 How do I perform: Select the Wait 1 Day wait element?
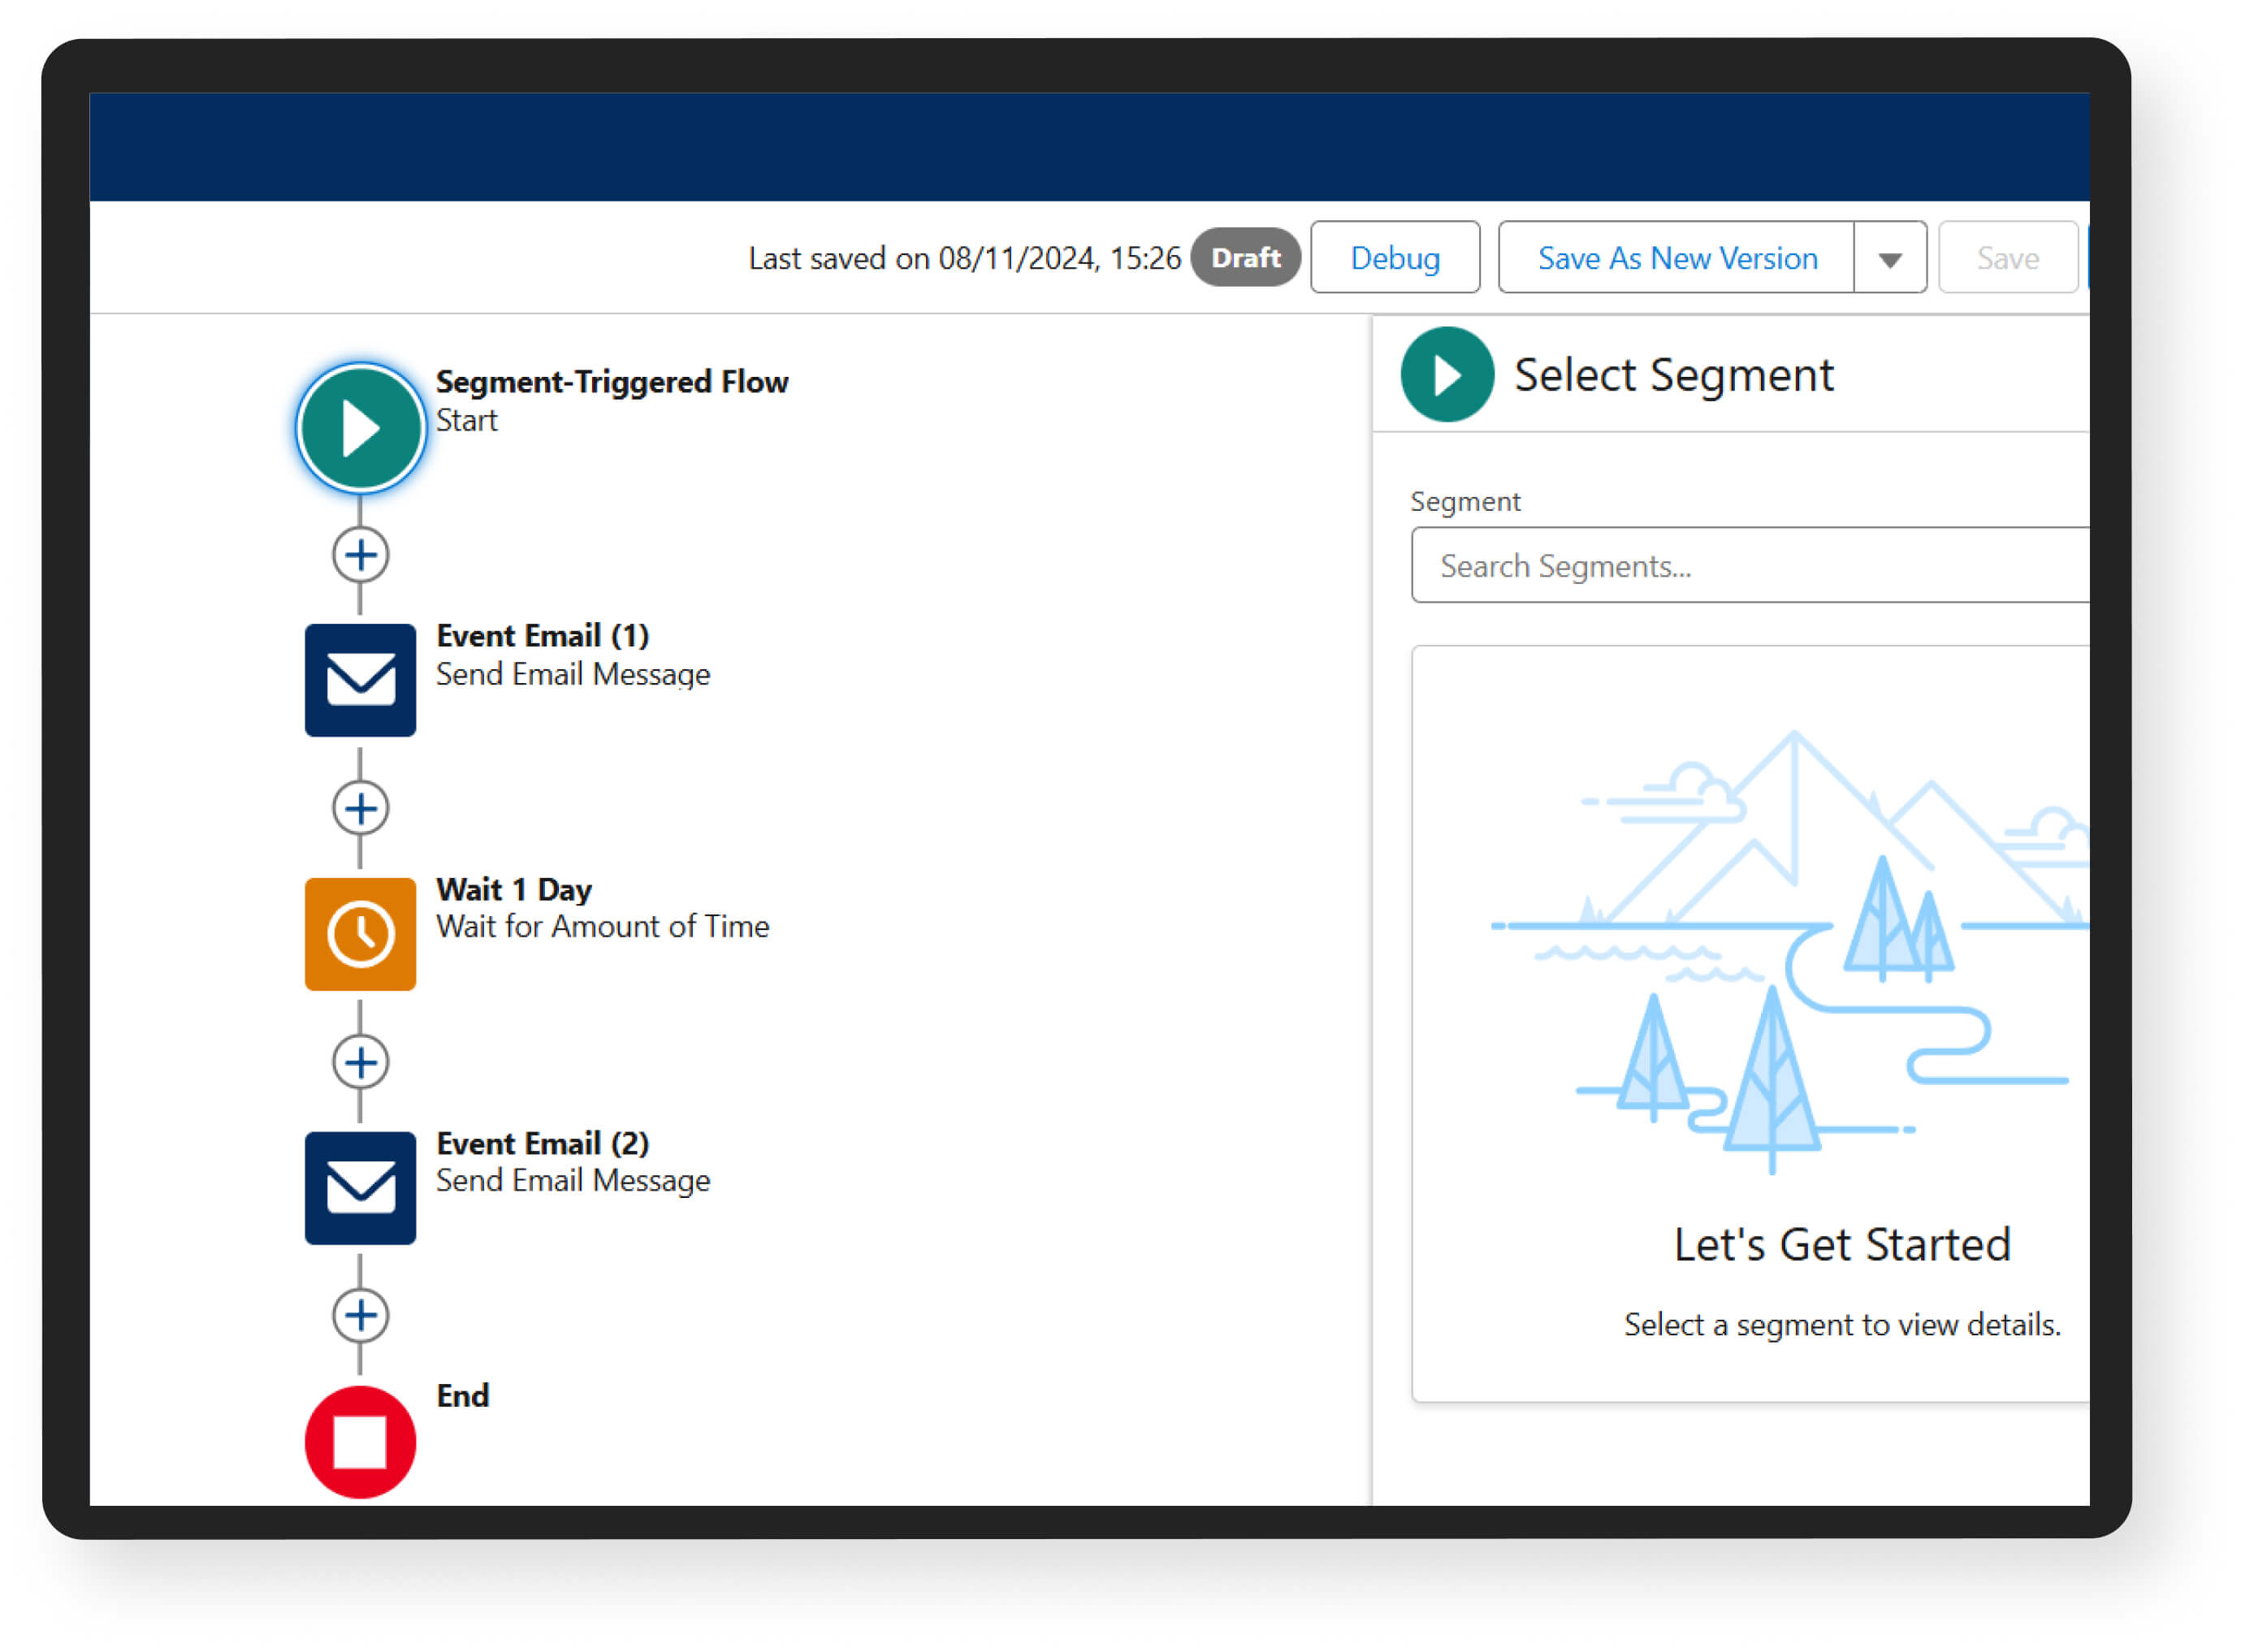360,934
